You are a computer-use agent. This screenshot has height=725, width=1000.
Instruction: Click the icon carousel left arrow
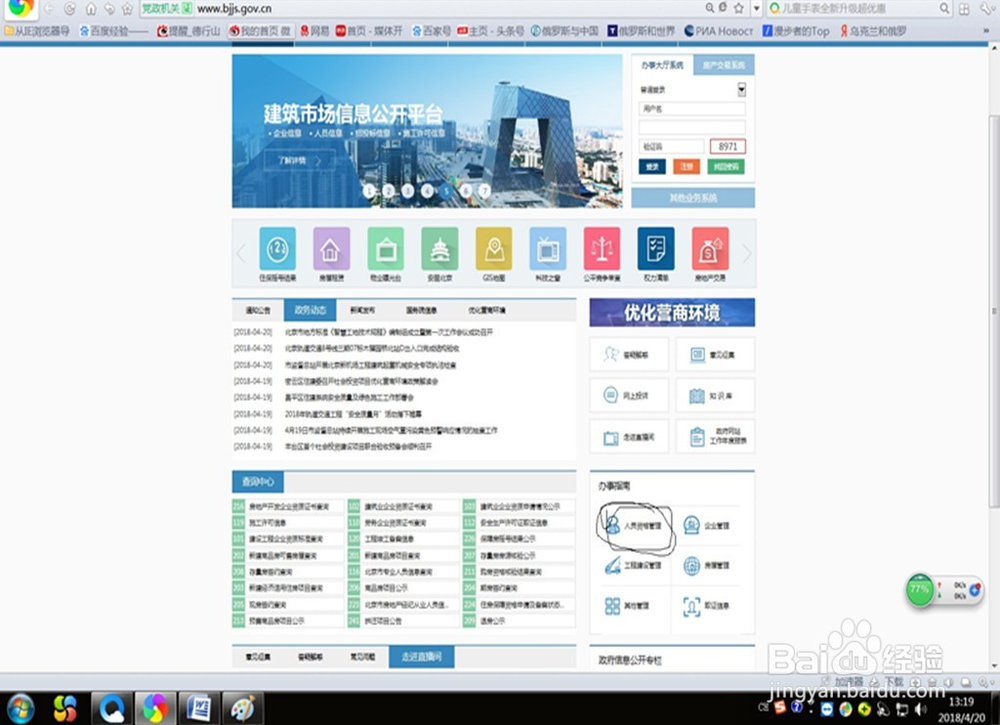[241, 253]
